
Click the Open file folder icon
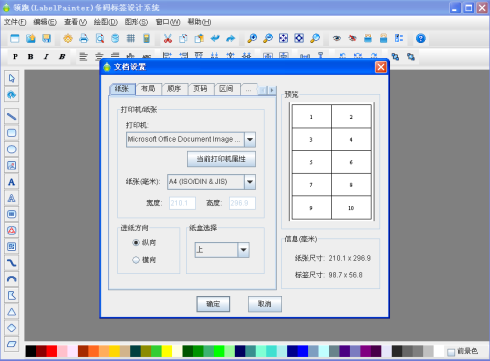pyautogui.click(x=31, y=38)
